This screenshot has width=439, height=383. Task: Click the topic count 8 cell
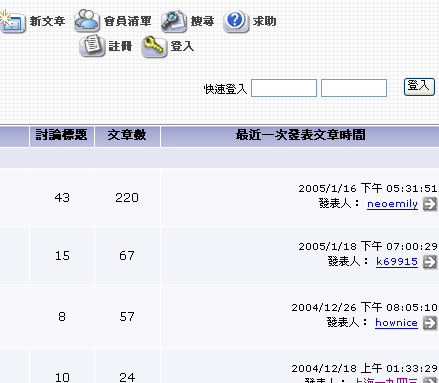point(62,317)
